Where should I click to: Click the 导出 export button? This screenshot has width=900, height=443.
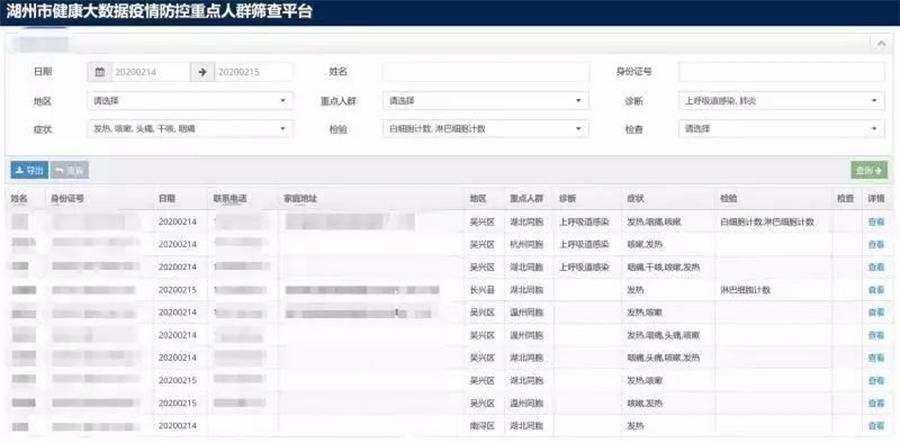[x=28, y=171]
